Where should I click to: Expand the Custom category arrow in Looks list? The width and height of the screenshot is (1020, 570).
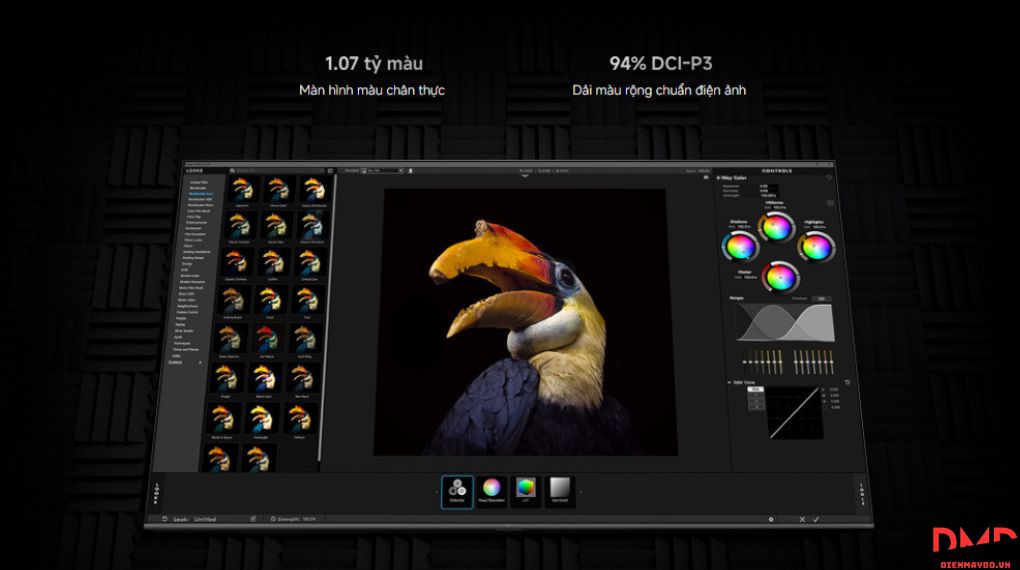point(200,362)
